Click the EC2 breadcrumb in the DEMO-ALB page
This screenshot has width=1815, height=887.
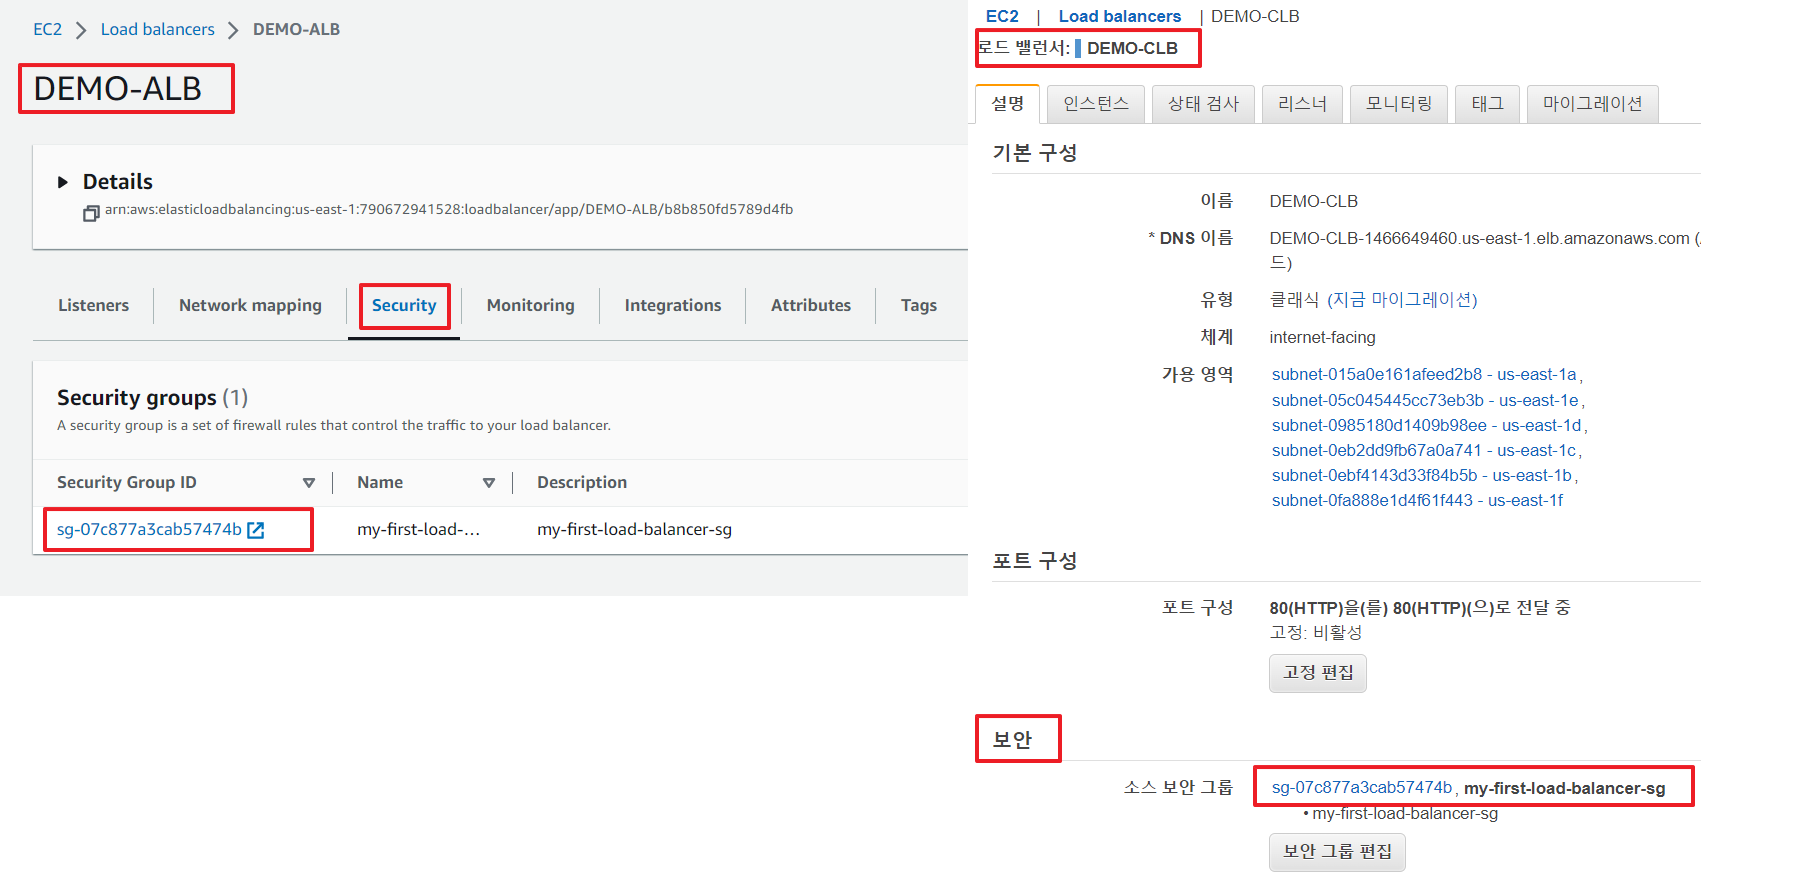click(47, 29)
